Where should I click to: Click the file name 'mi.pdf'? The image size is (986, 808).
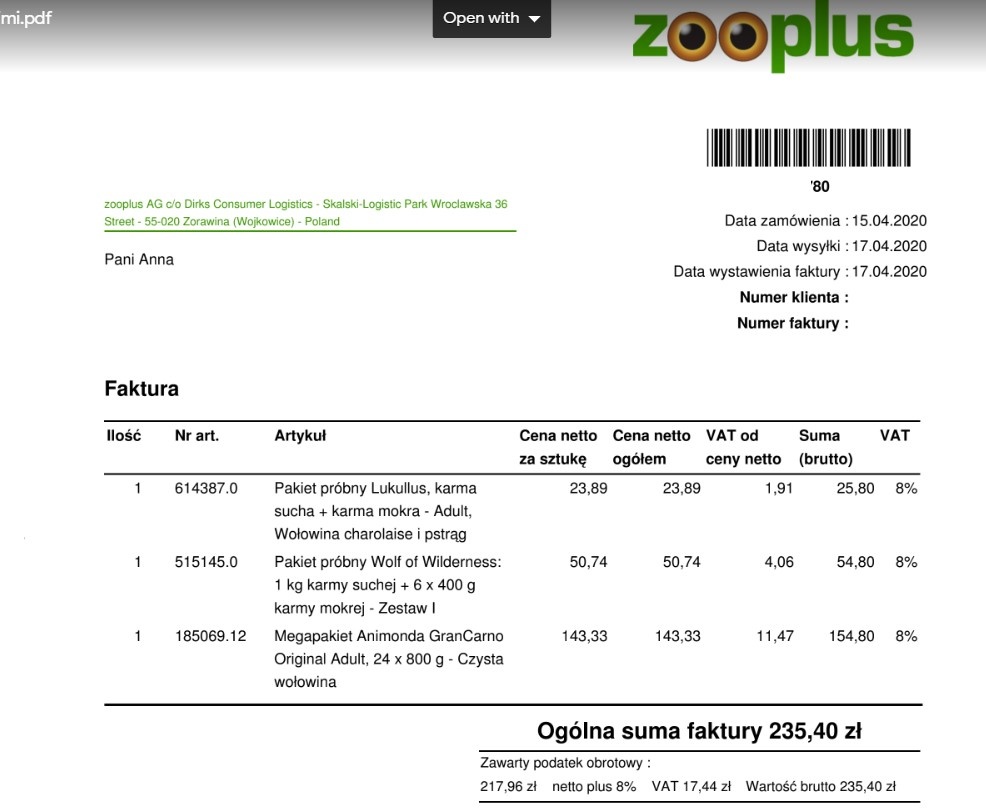click(x=26, y=18)
